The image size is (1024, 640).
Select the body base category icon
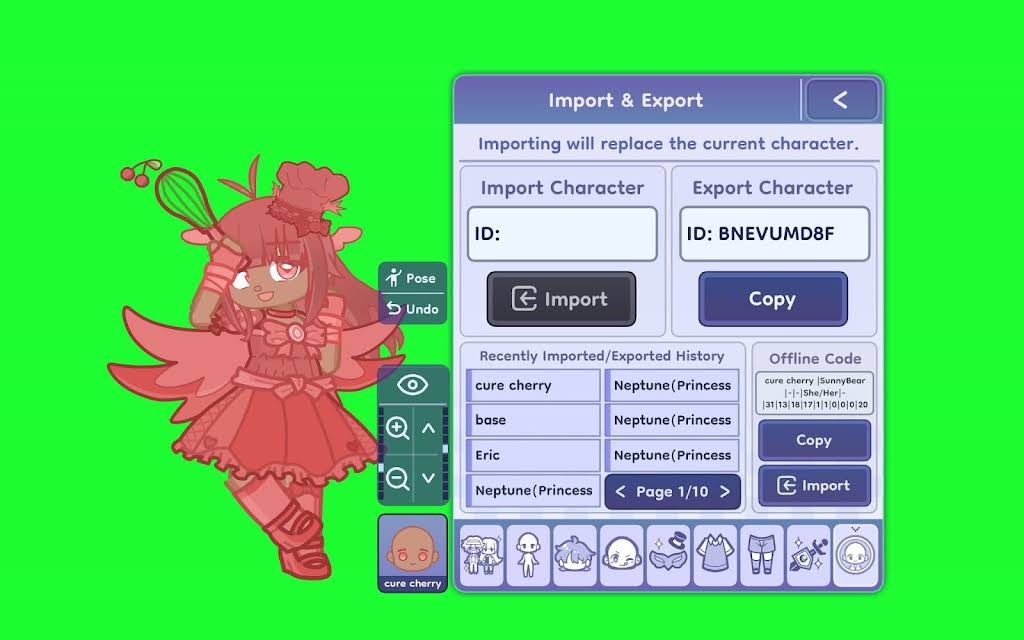(528, 555)
